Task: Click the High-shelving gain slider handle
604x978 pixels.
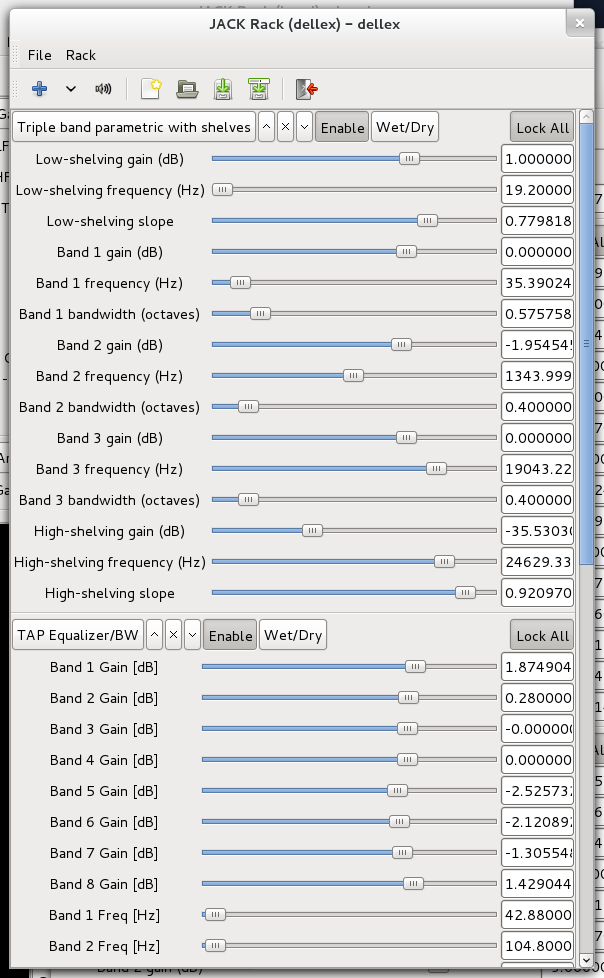Action: [312, 531]
